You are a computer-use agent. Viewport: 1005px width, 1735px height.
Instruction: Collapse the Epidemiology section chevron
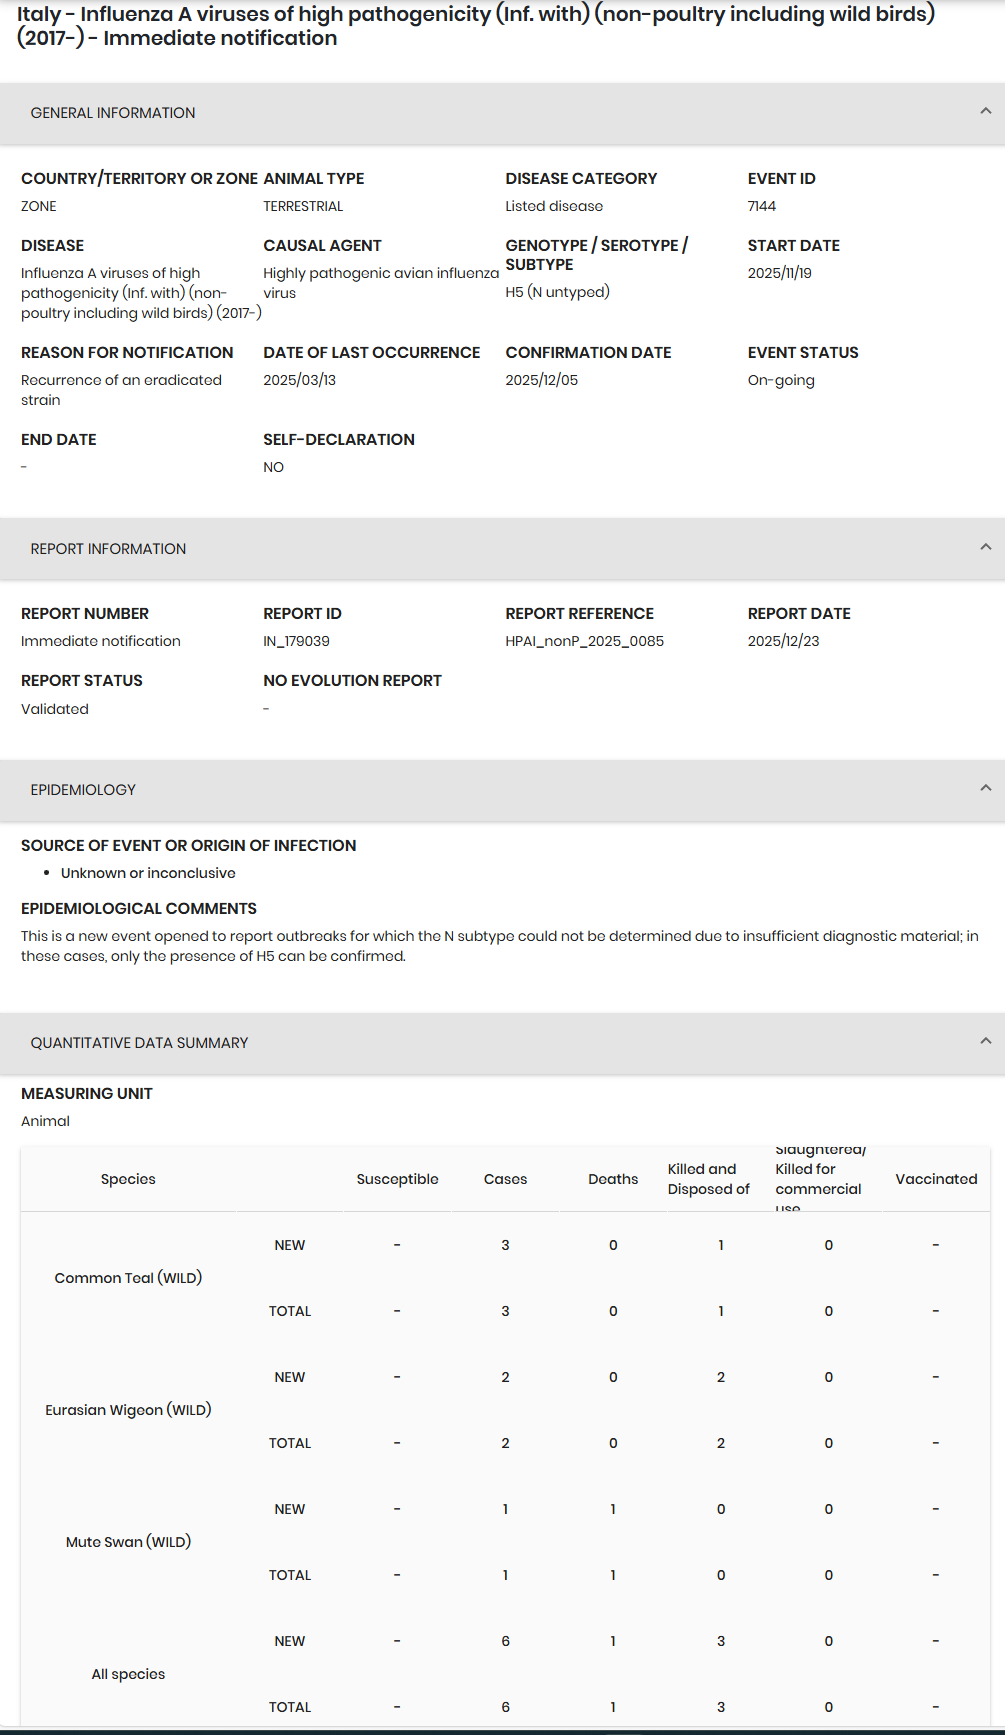[985, 788]
